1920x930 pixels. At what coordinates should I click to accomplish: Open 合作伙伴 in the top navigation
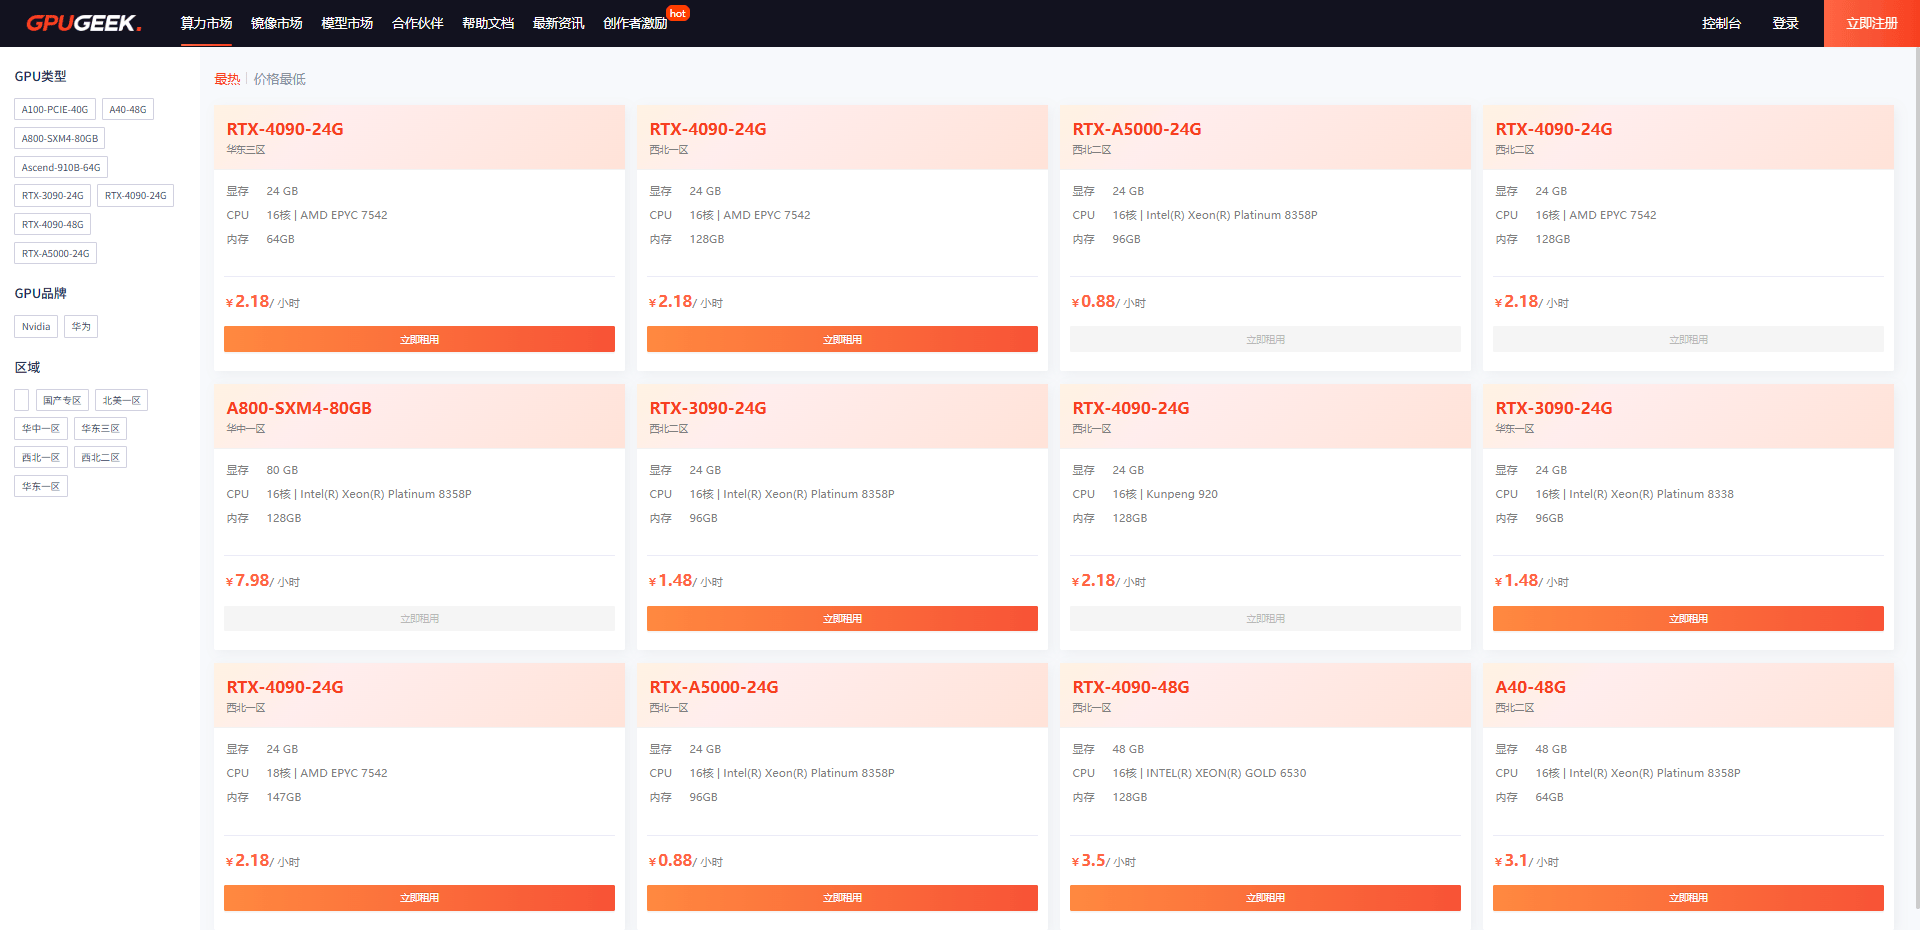(x=417, y=23)
